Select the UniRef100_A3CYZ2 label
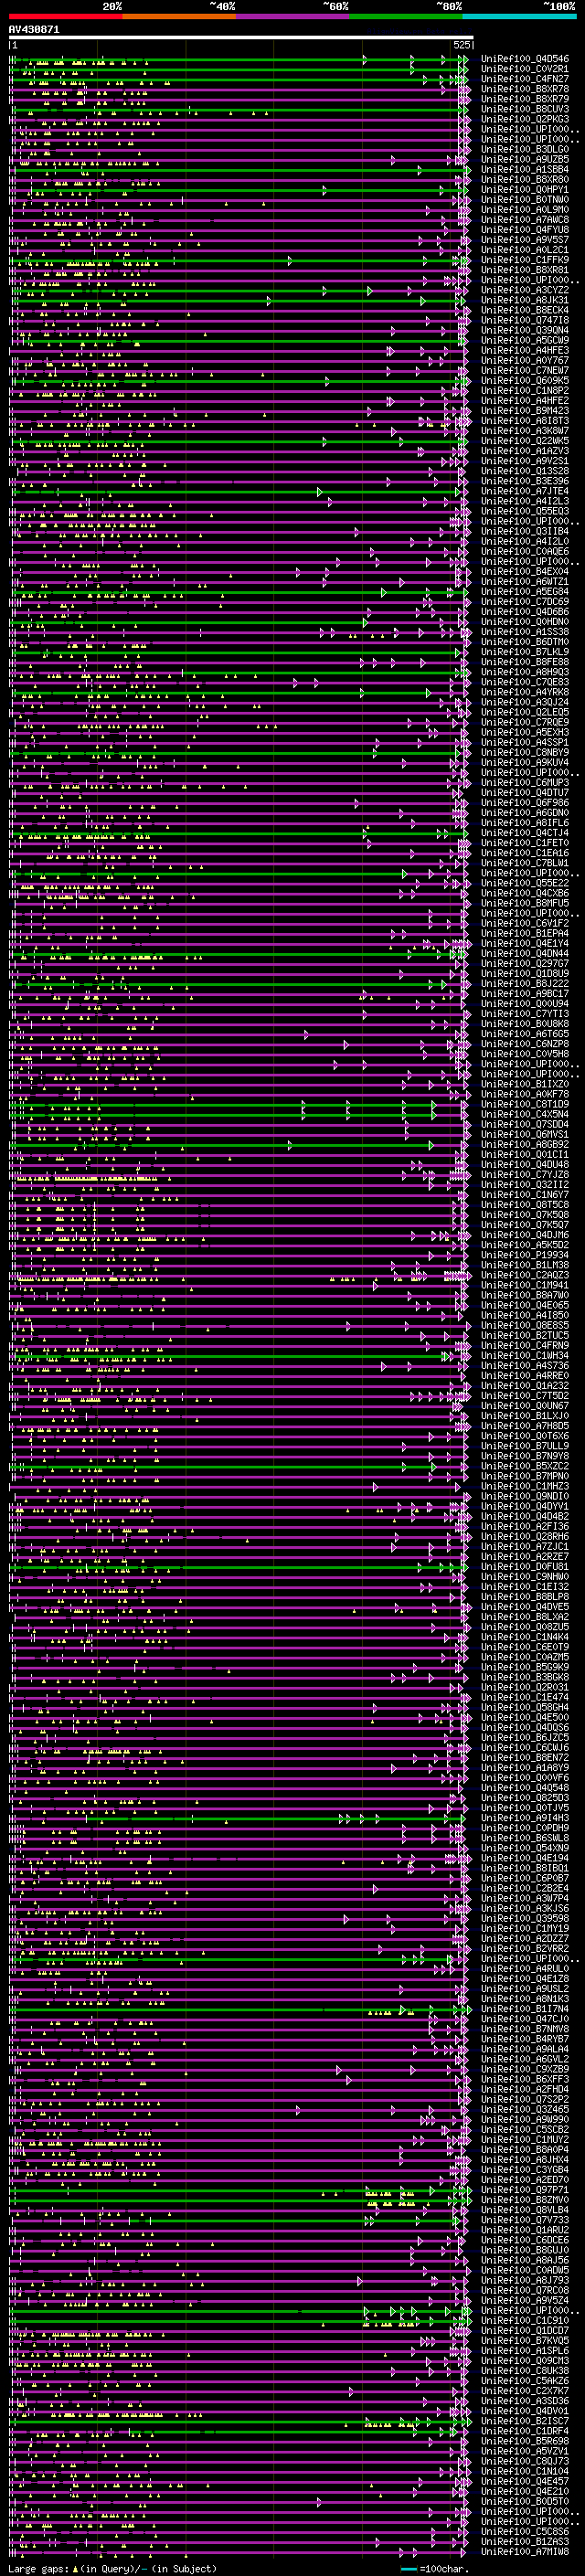This screenshot has height=2576, width=585. [x=525, y=290]
